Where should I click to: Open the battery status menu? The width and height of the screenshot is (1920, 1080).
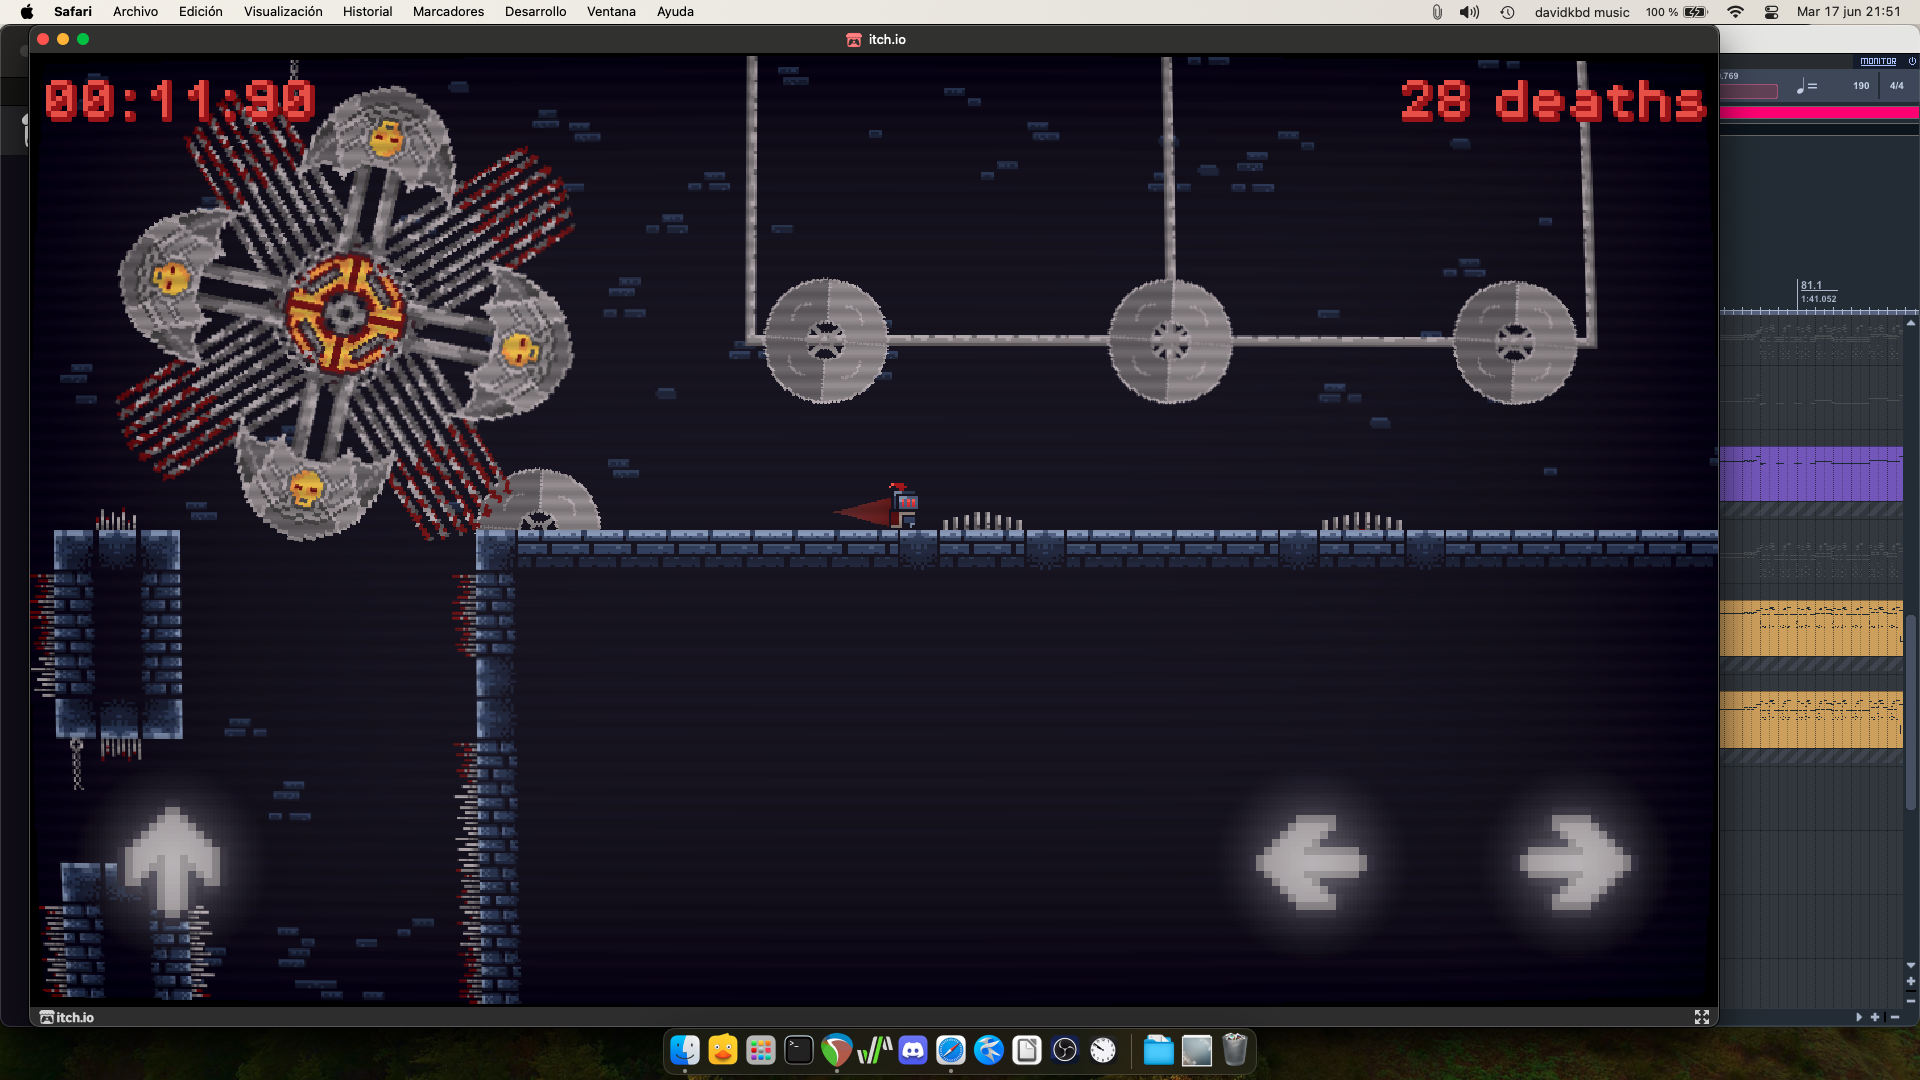pyautogui.click(x=1677, y=12)
